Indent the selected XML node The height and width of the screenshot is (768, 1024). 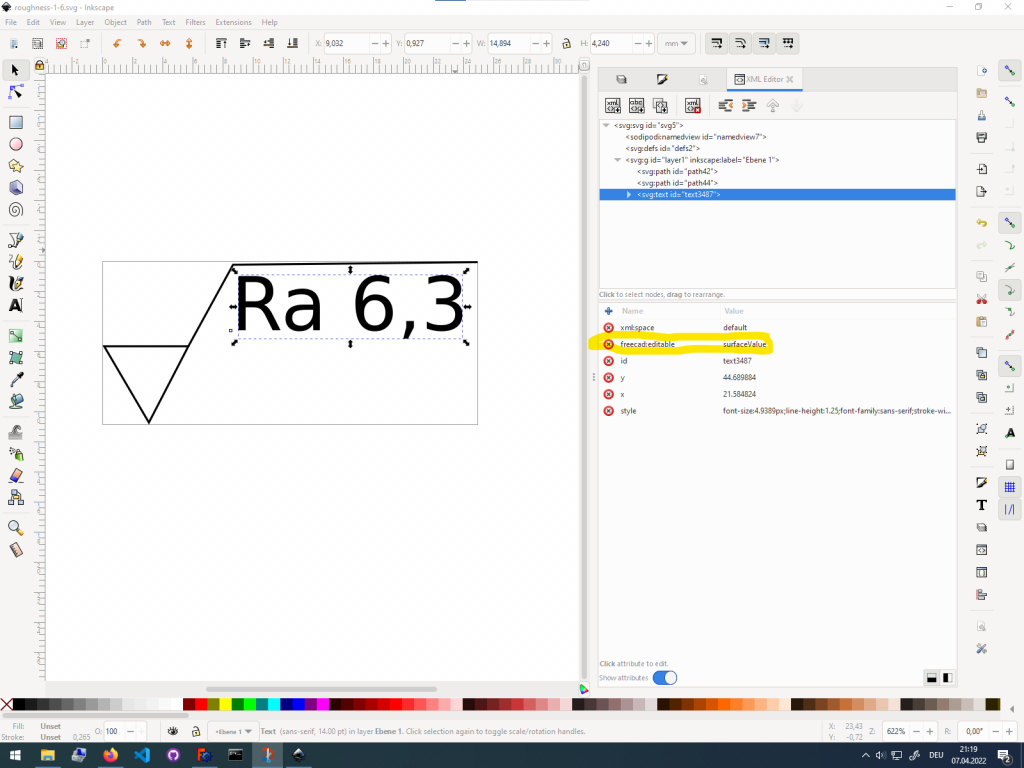[749, 105]
